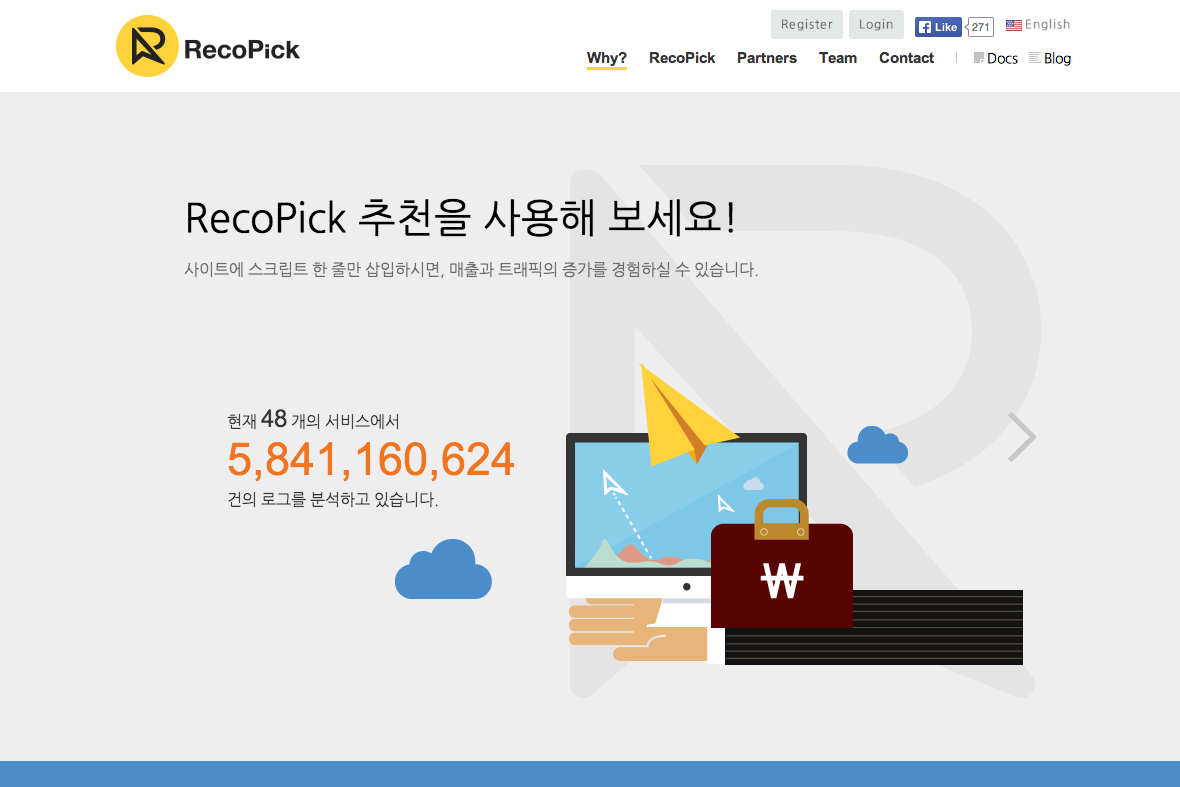
Task: Click the subtitle starting with '사이트에 스크립트'
Action: (x=471, y=269)
